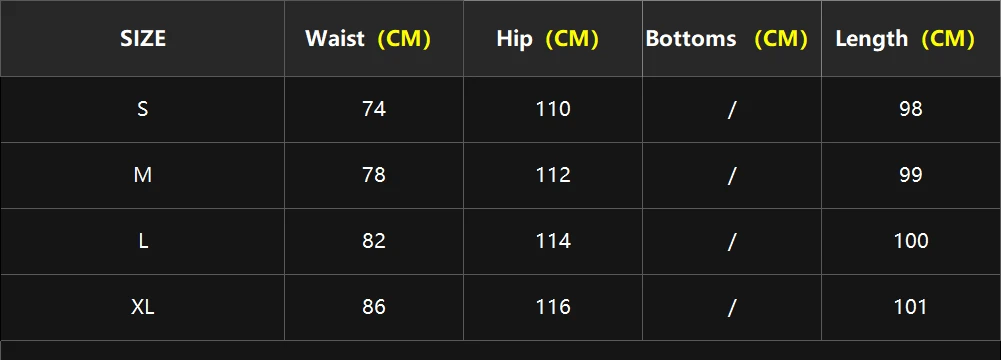Click the Length (CM) column header
1001x360 pixels.
coord(911,38)
